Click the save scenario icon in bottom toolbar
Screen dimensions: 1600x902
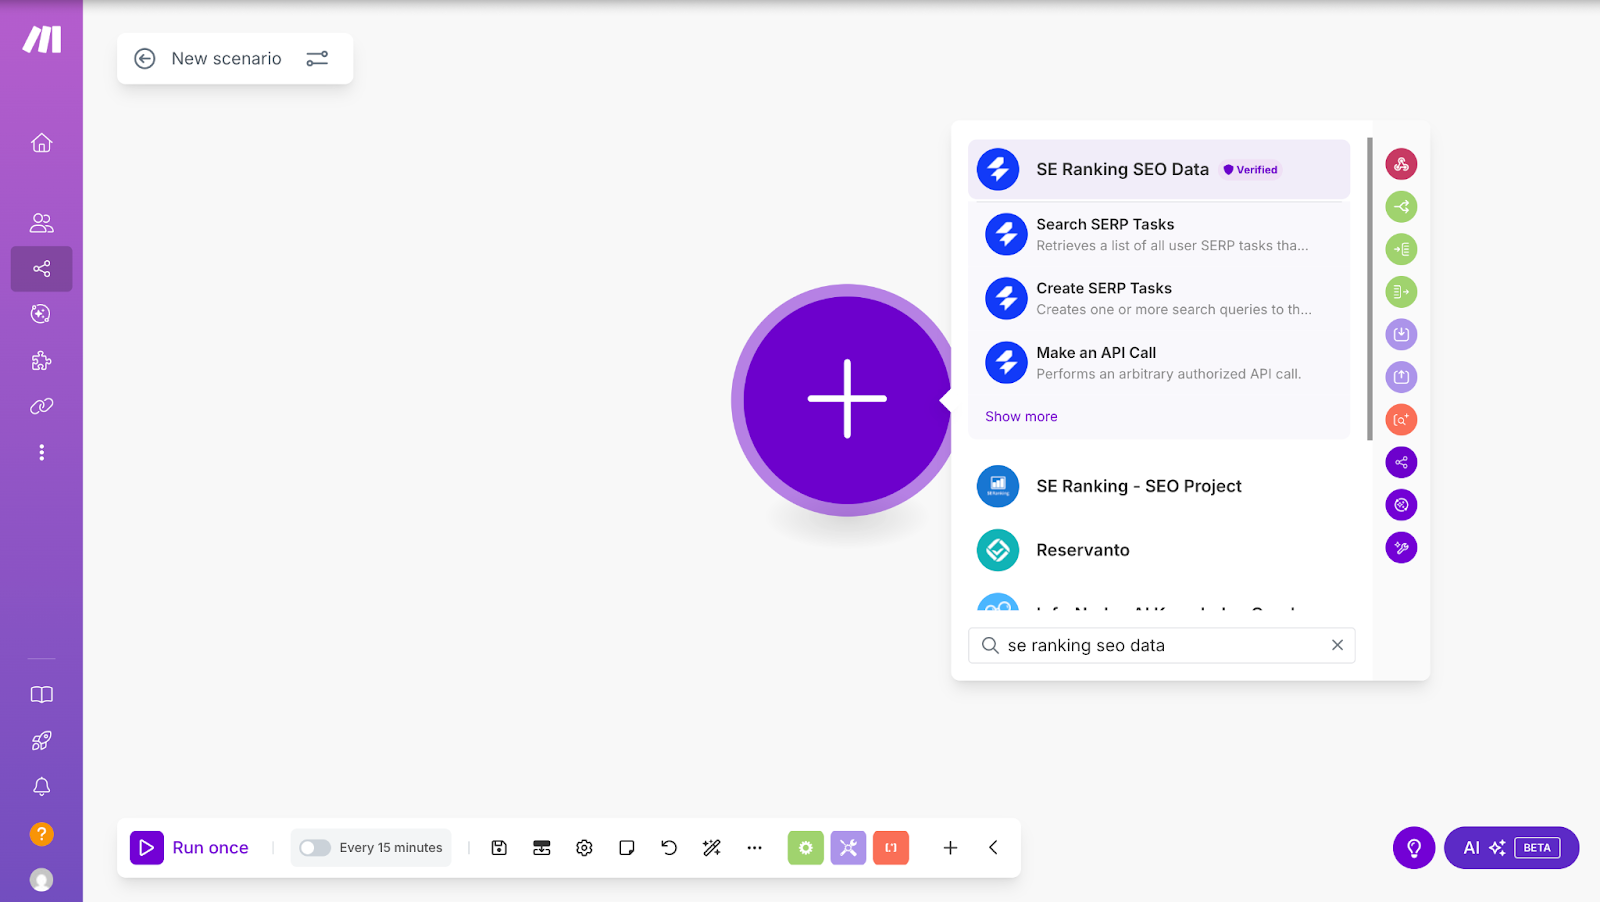pos(498,847)
